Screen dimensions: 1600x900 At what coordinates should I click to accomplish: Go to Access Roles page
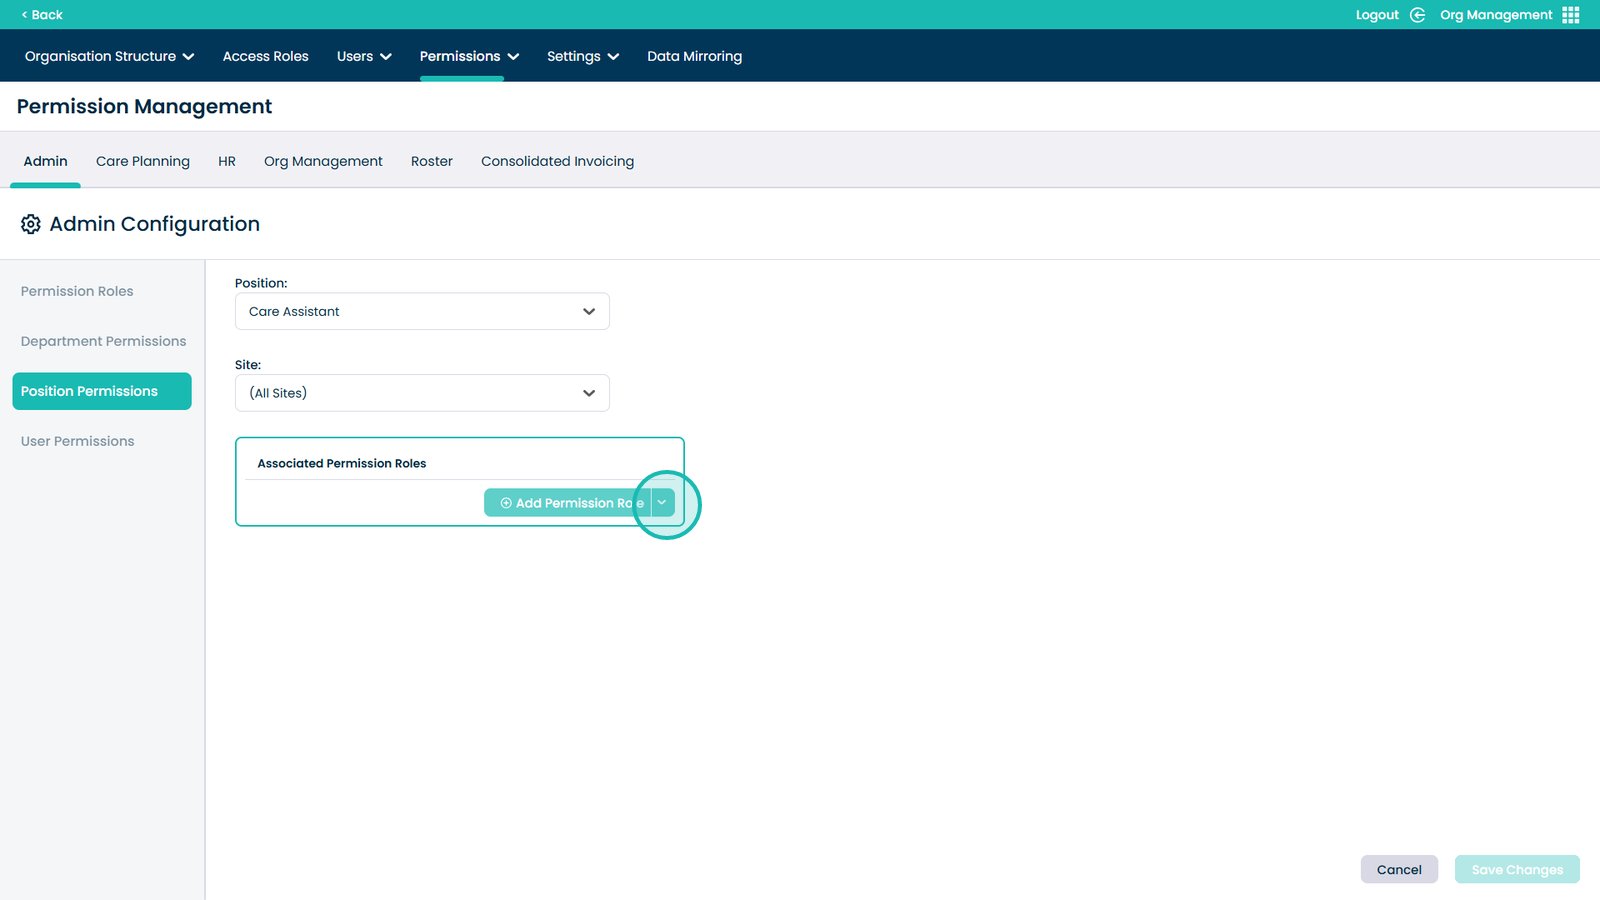point(265,56)
